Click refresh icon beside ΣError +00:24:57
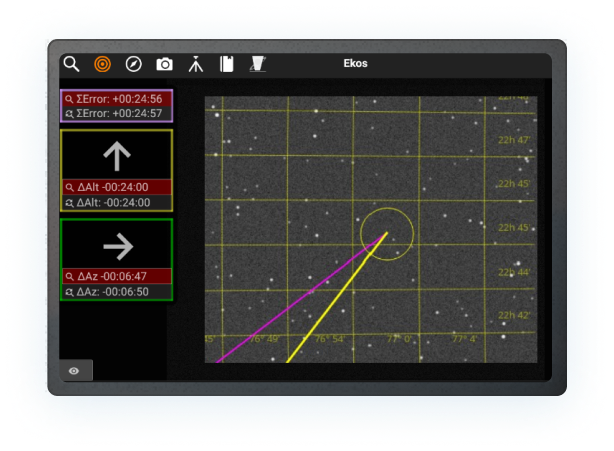Screen dimensions: 614x451 69,114
